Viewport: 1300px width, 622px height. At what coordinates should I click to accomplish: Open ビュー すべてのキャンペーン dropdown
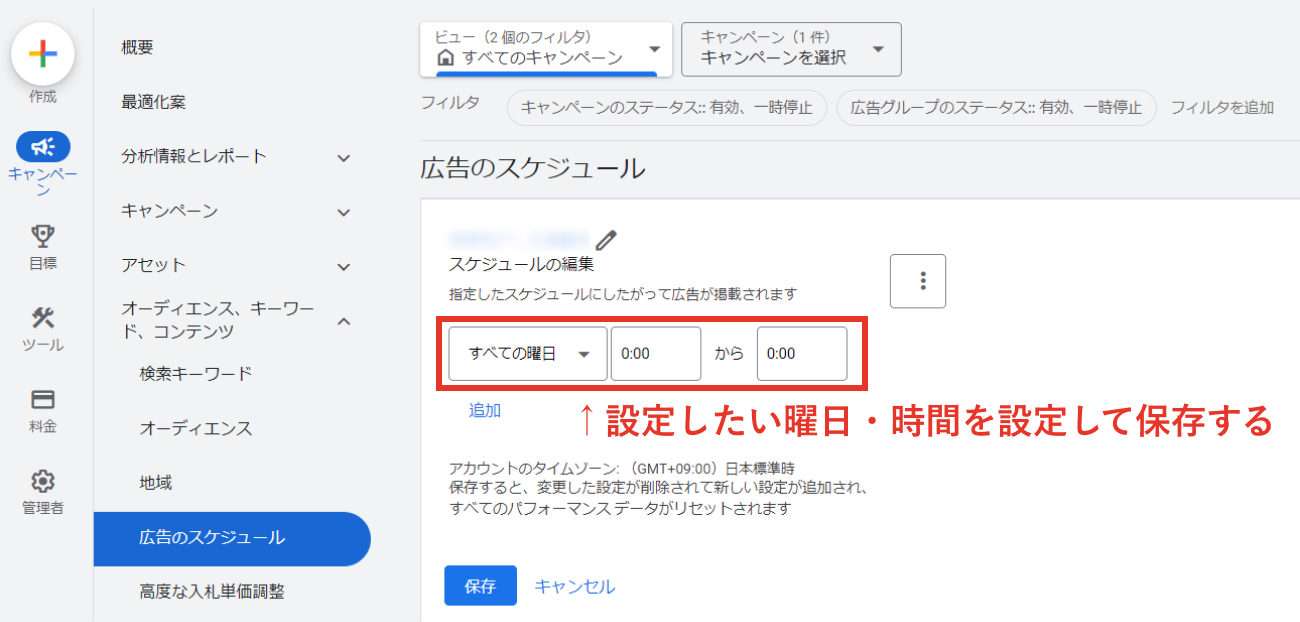click(545, 49)
